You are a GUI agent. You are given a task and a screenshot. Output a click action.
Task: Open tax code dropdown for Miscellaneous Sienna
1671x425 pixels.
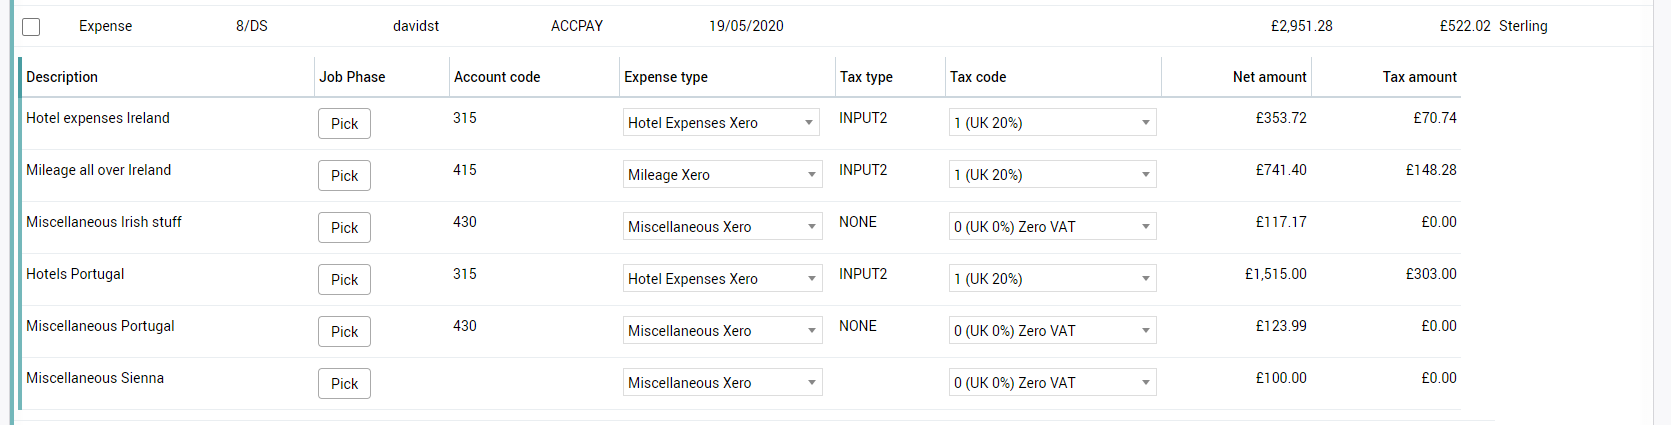(1052, 383)
